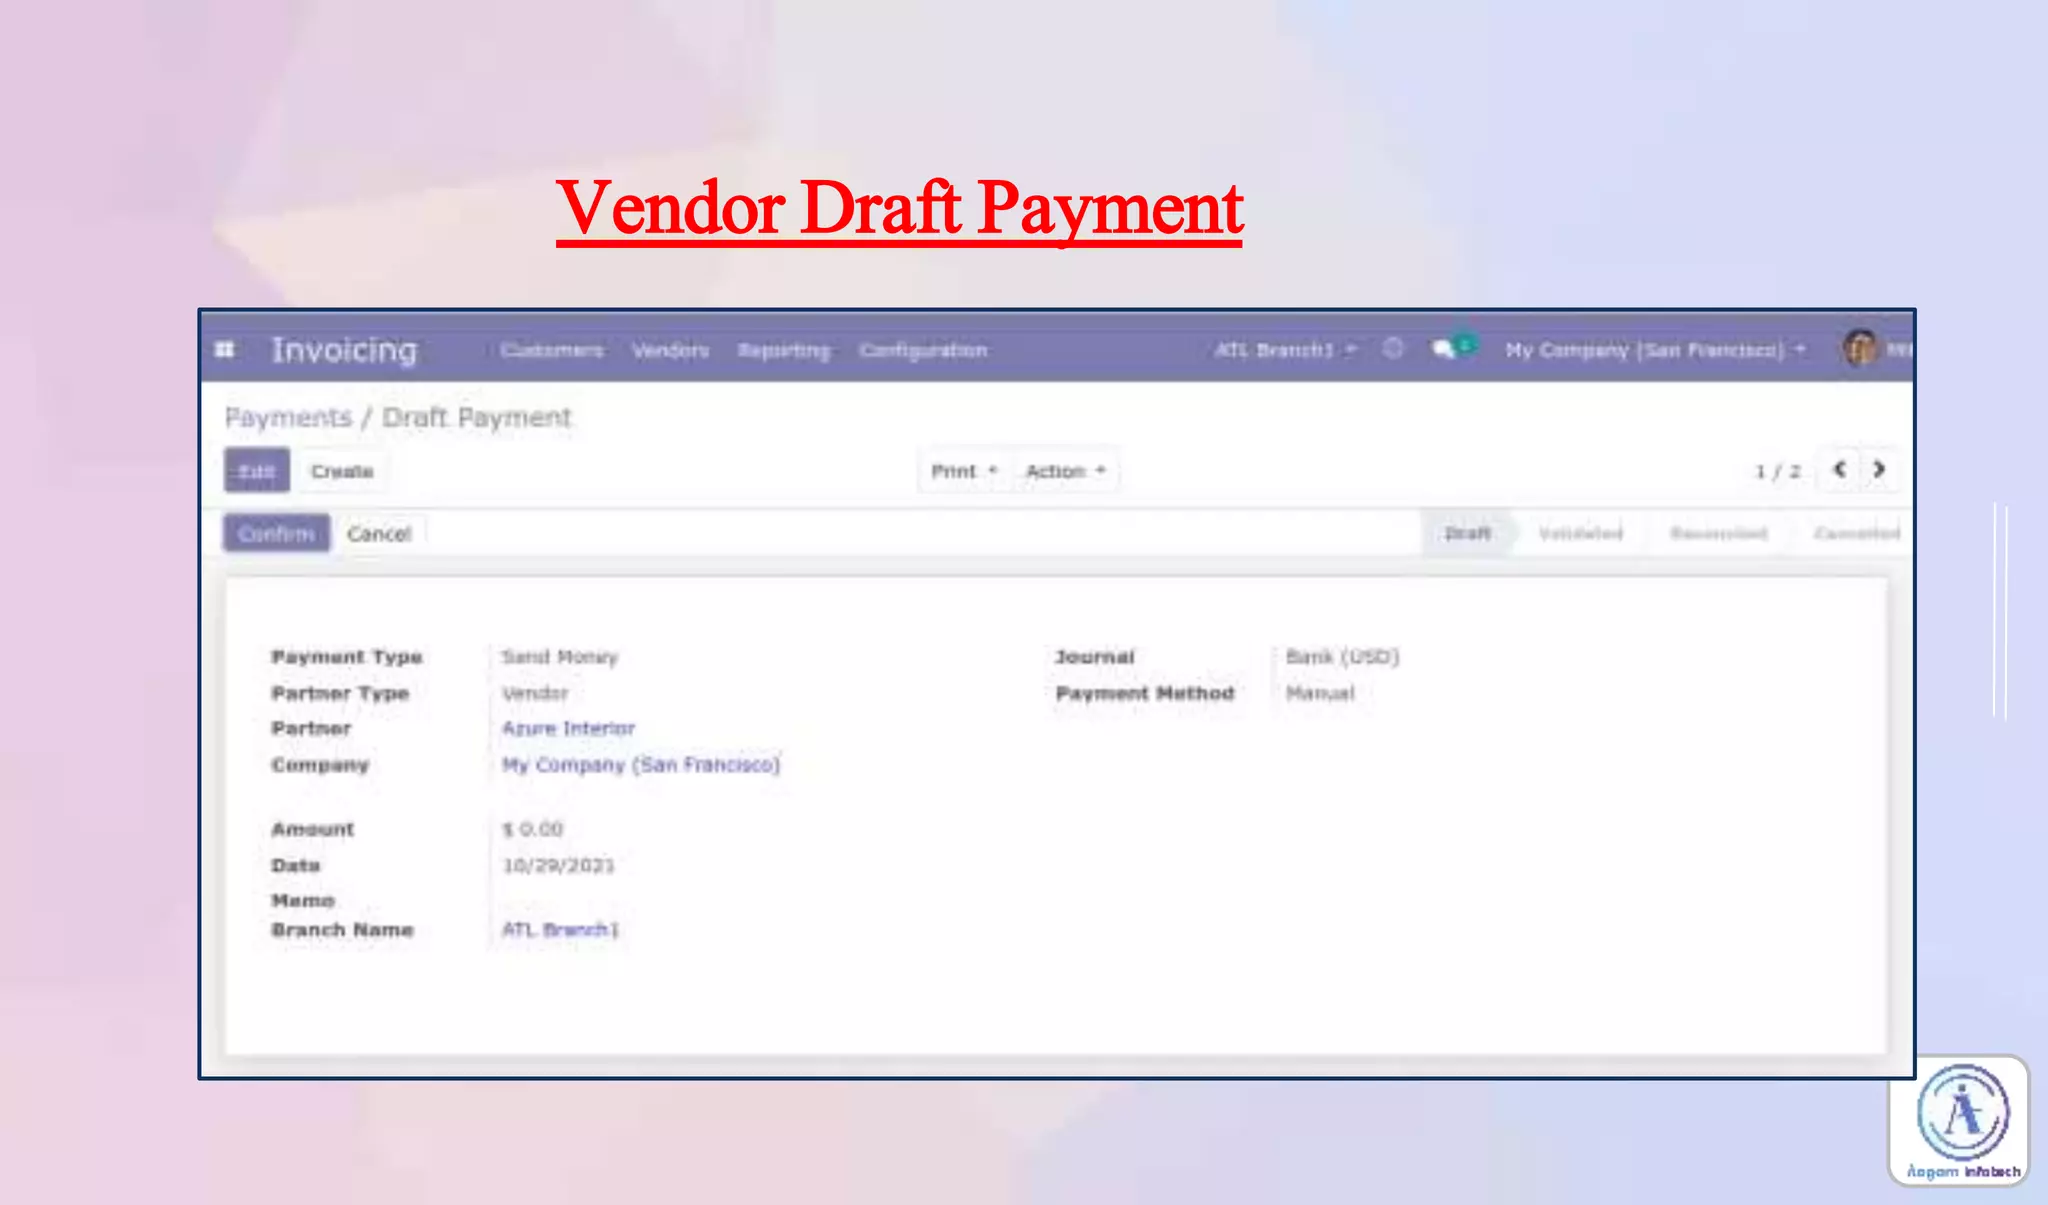This screenshot has height=1205, width=2048.
Task: Click the Edit button
Action: pyautogui.click(x=257, y=470)
